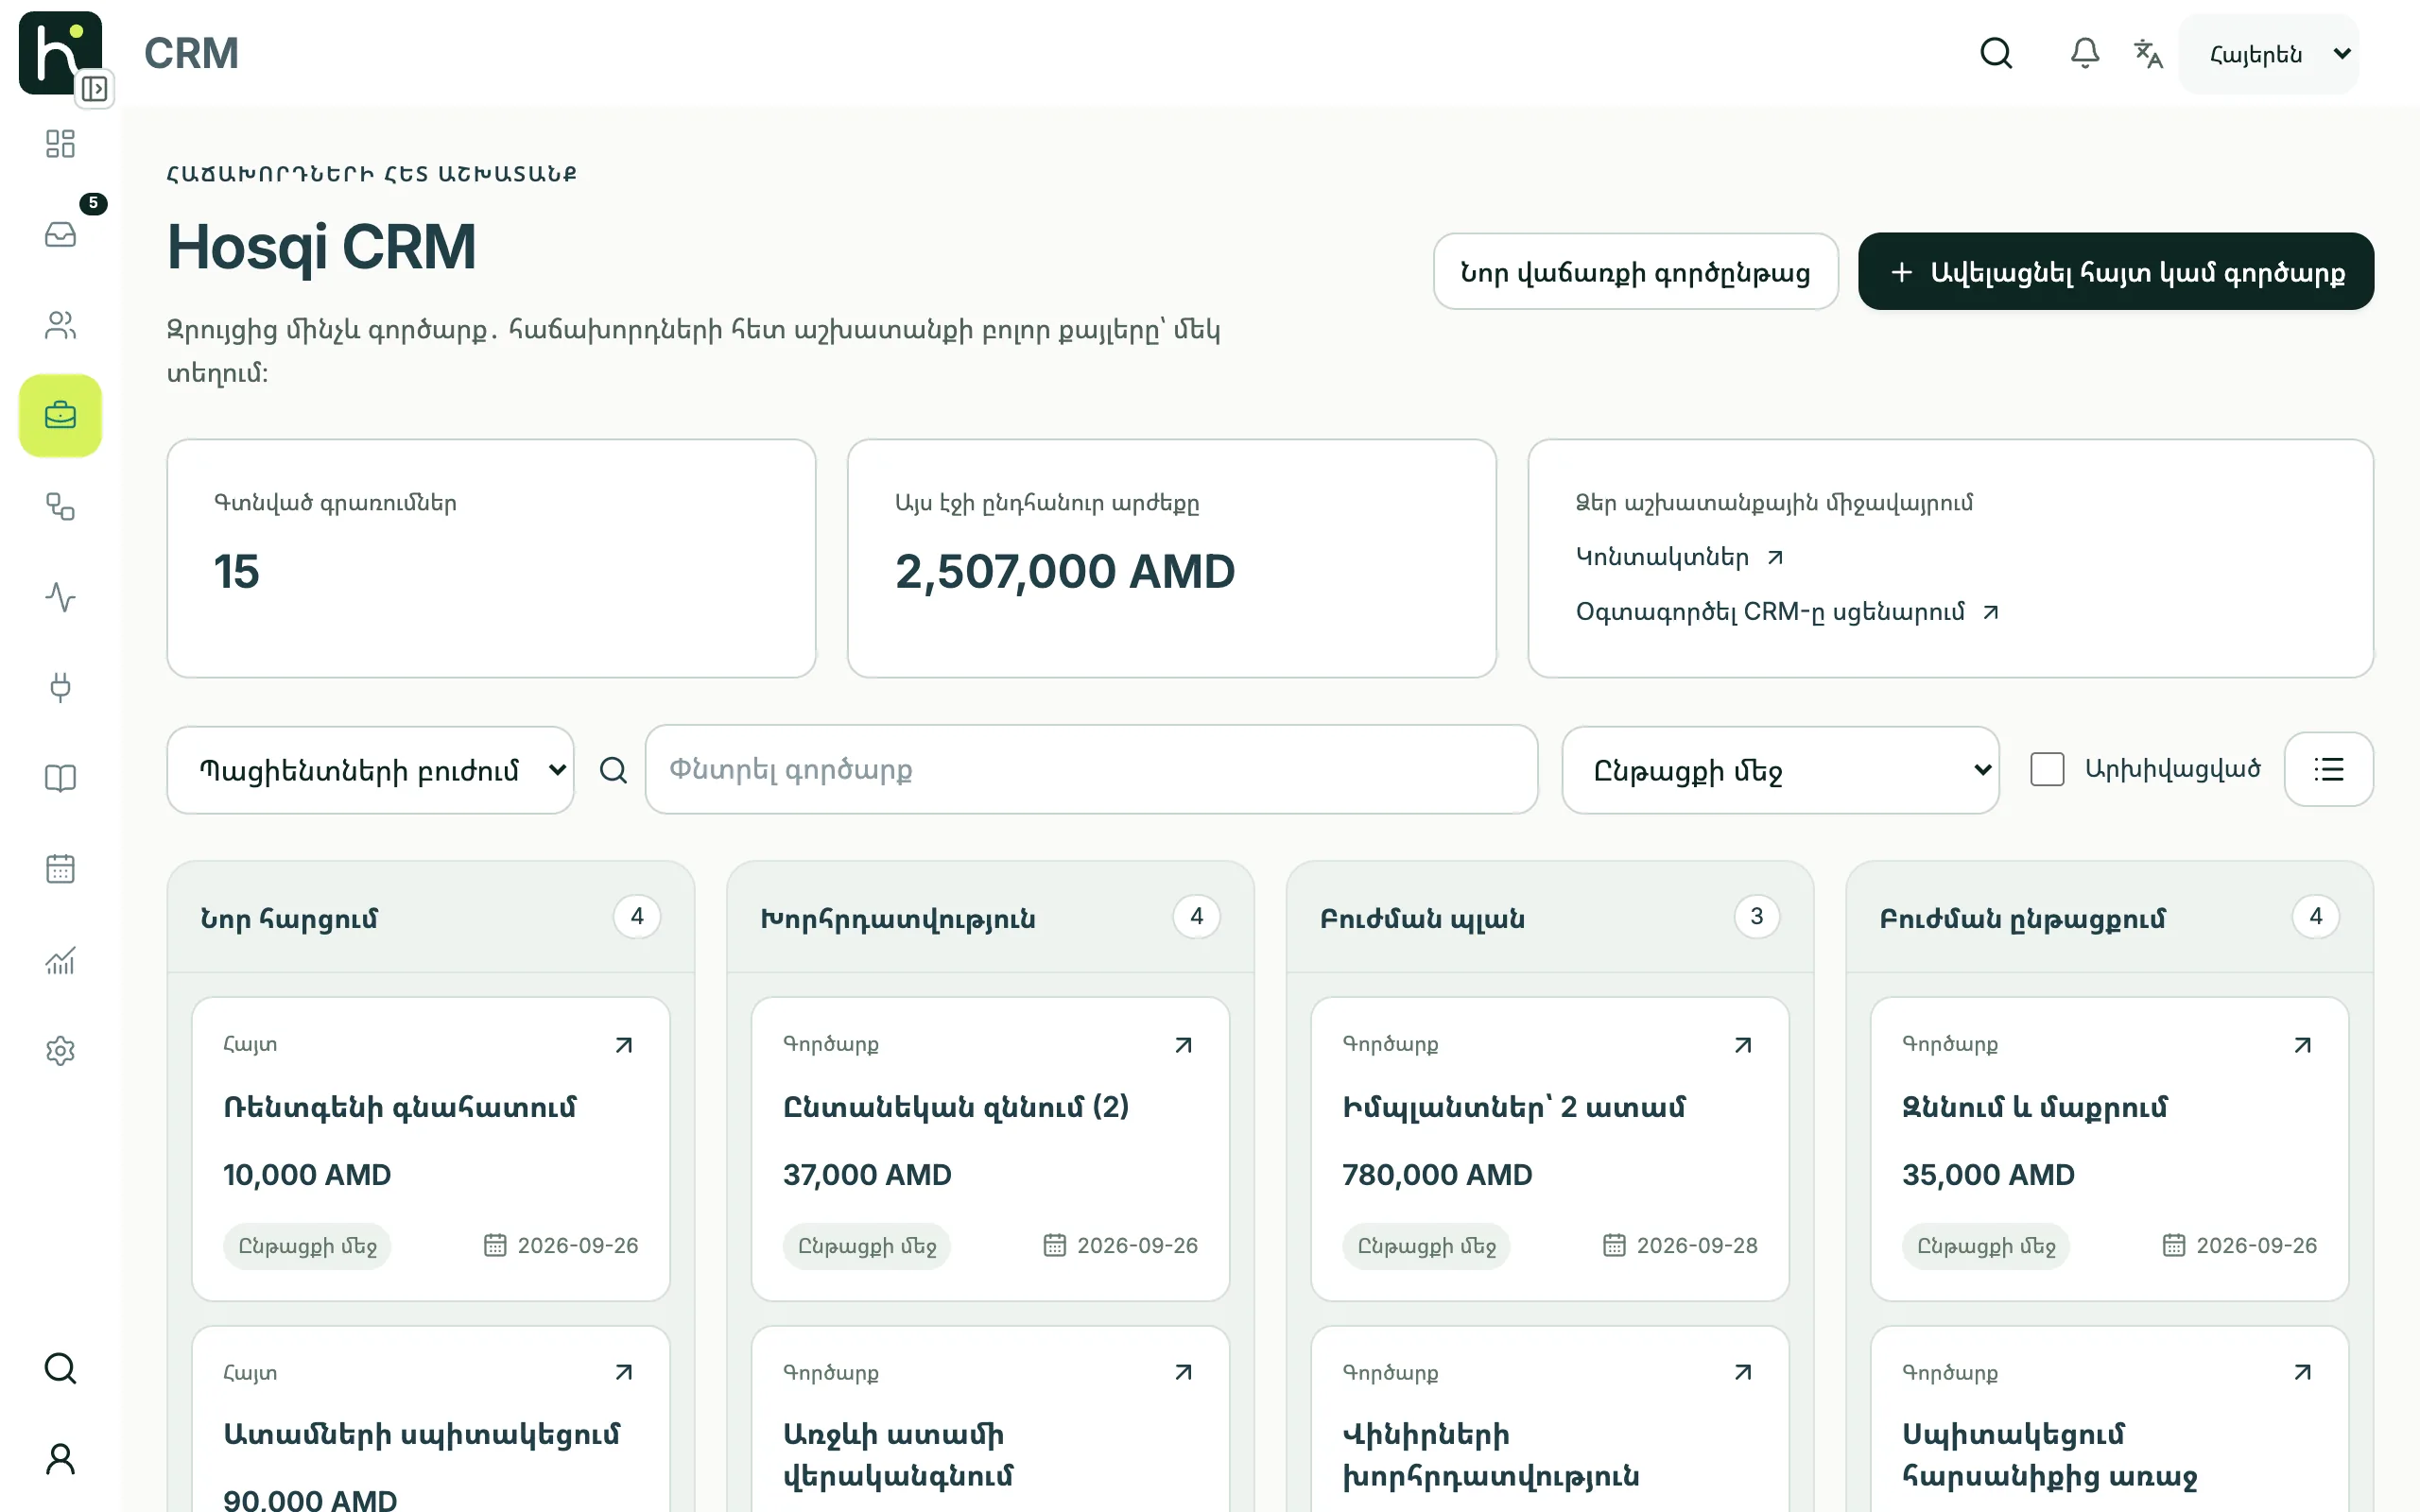Screen dimensions: 2420x1512
Task: Click Ավելացնել հայտ կամ գործարք button
Action: 2116,272
